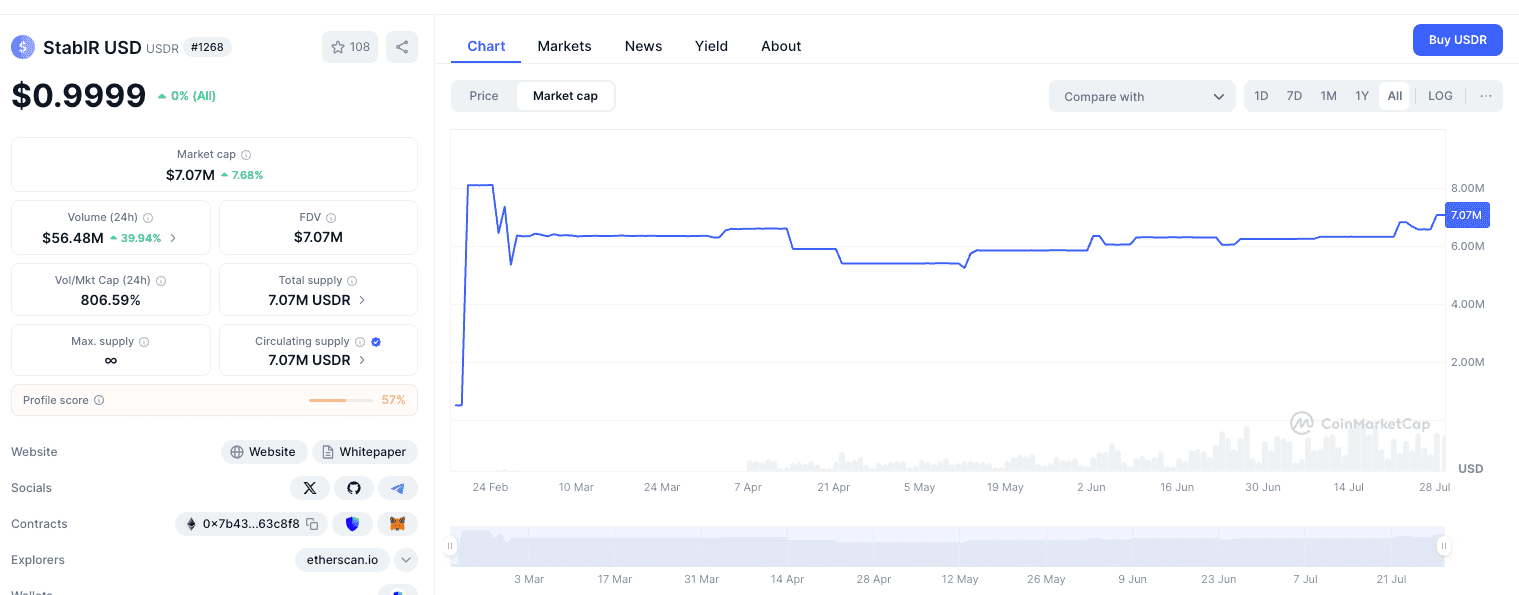Click the #1268 rank badge
Viewport: 1519px width, 595px height.
(x=208, y=47)
